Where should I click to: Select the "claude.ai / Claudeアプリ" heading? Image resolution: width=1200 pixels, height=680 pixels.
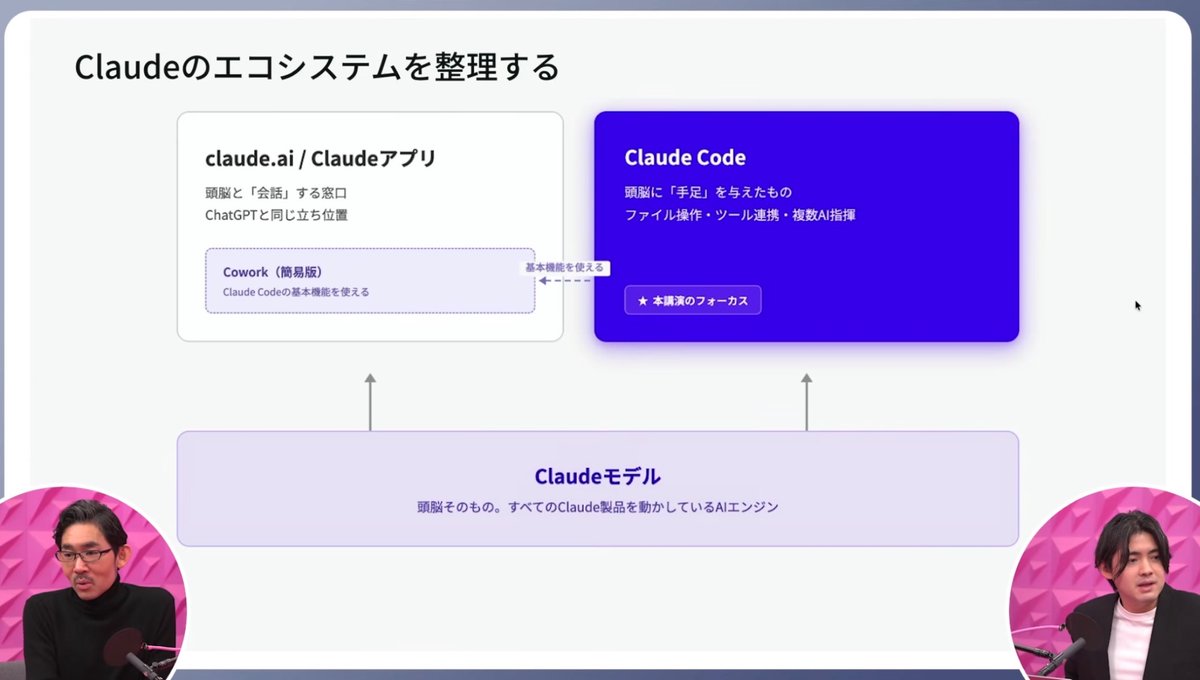pyautogui.click(x=320, y=158)
